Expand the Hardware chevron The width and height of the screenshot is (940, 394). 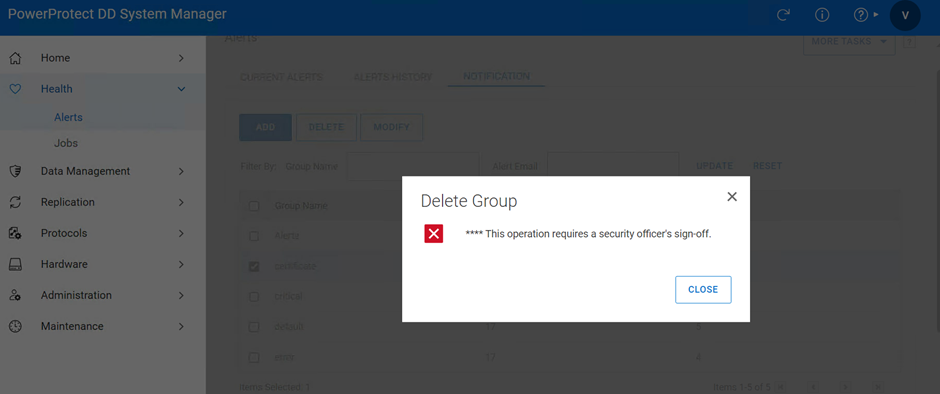click(181, 264)
